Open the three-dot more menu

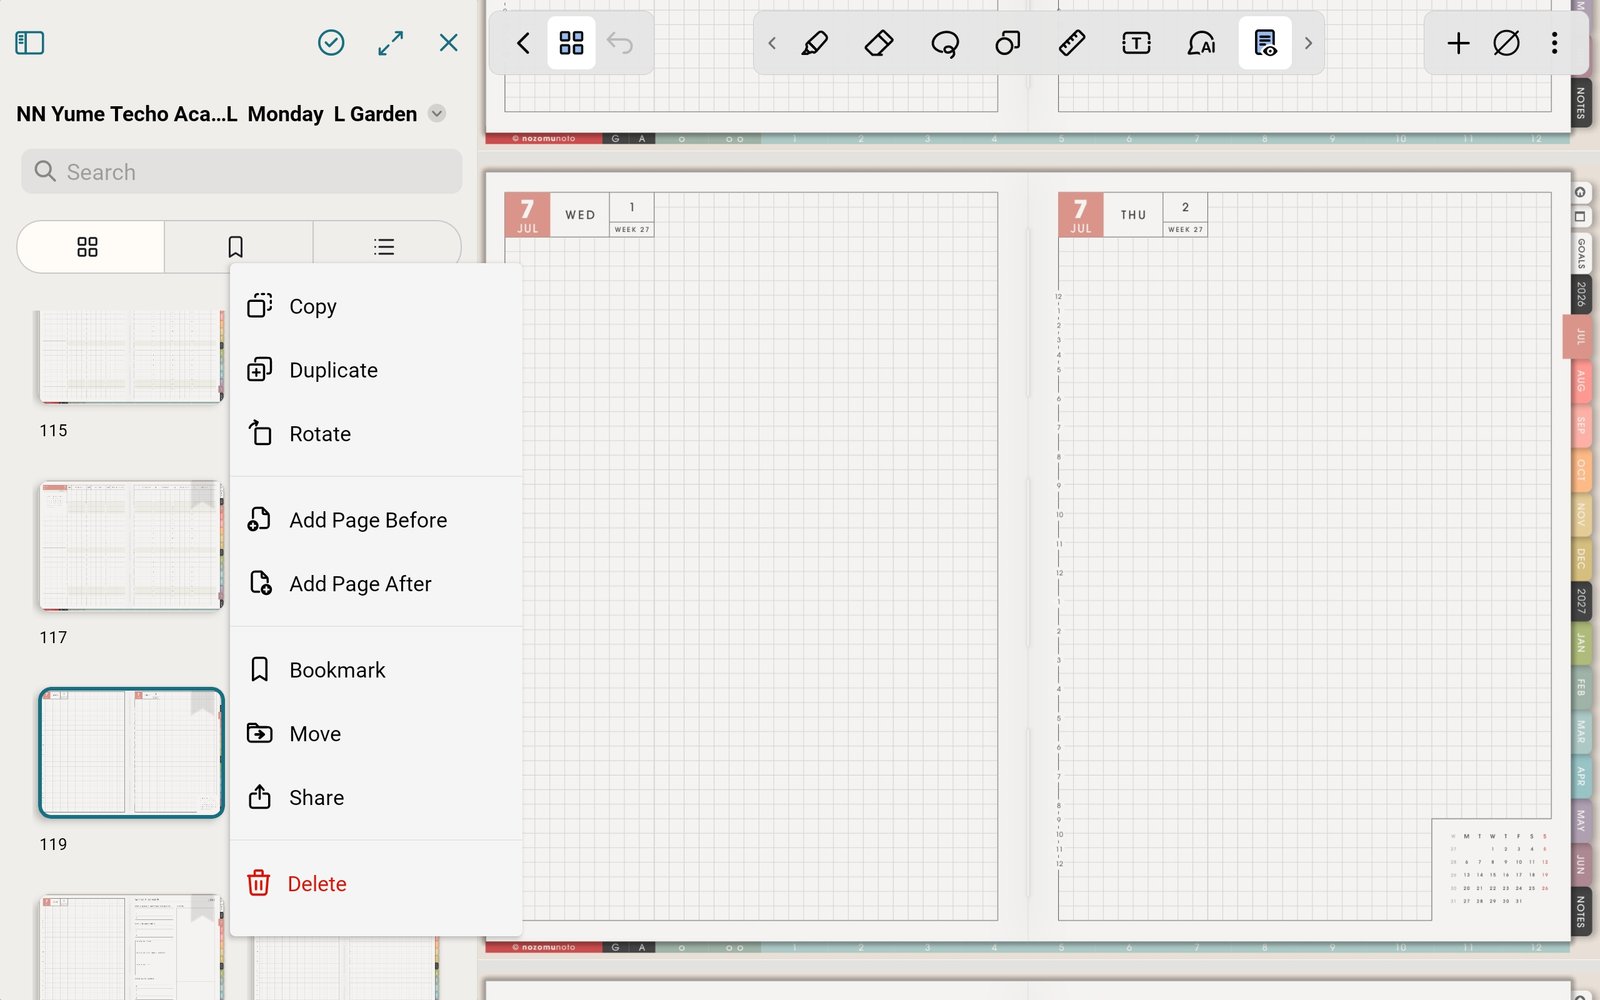[1554, 43]
